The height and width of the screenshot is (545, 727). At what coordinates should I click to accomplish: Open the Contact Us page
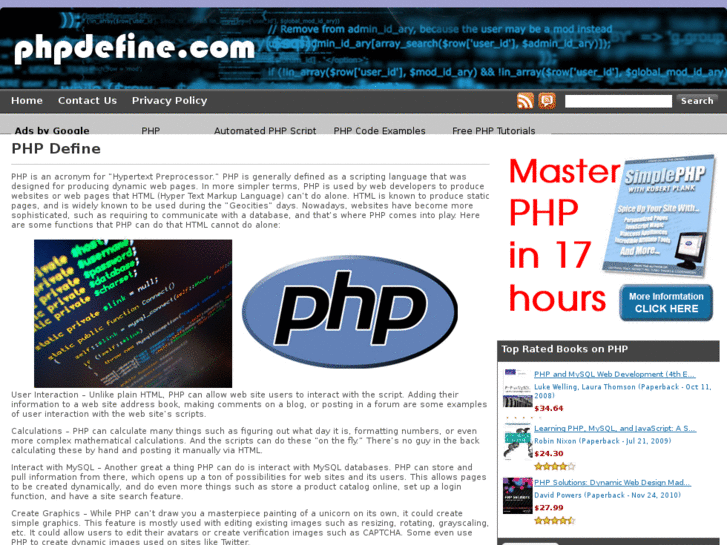87,101
